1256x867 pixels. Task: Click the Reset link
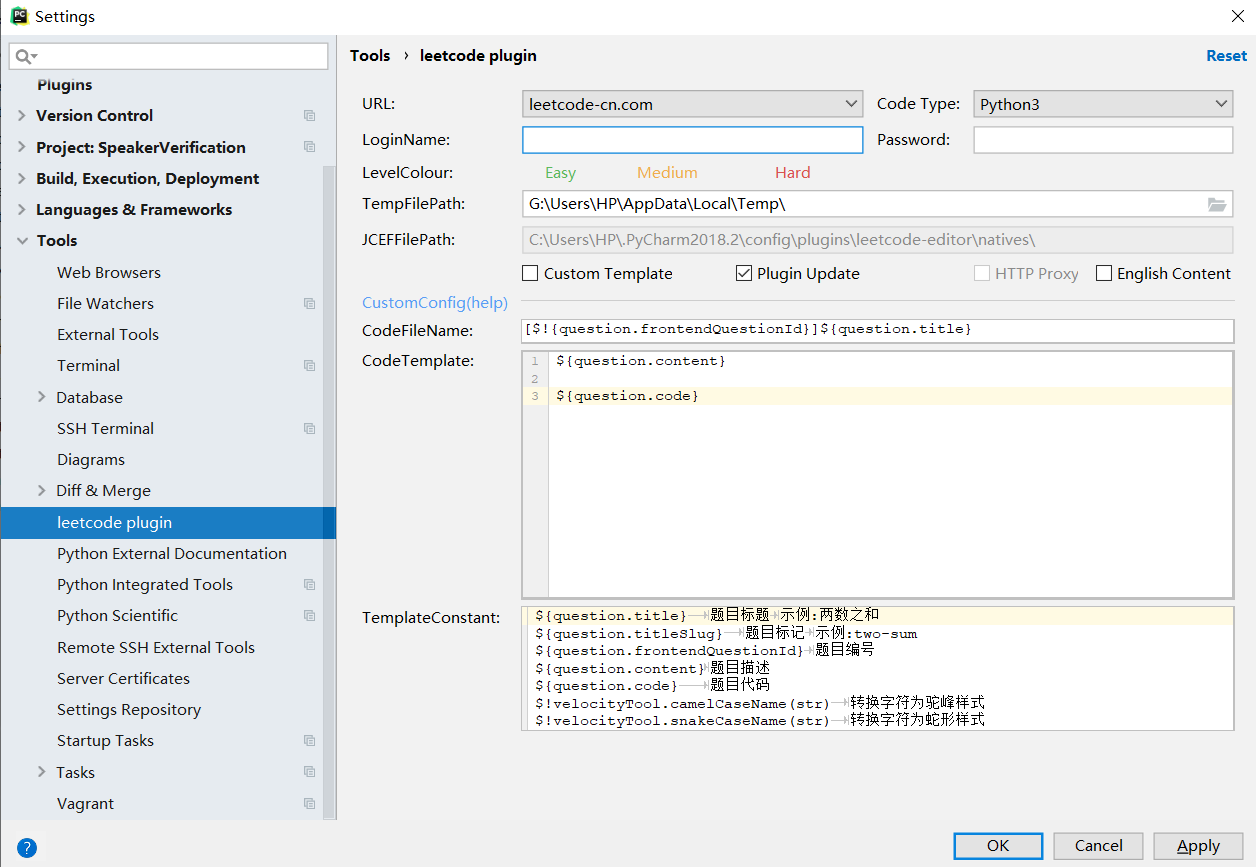point(1226,56)
